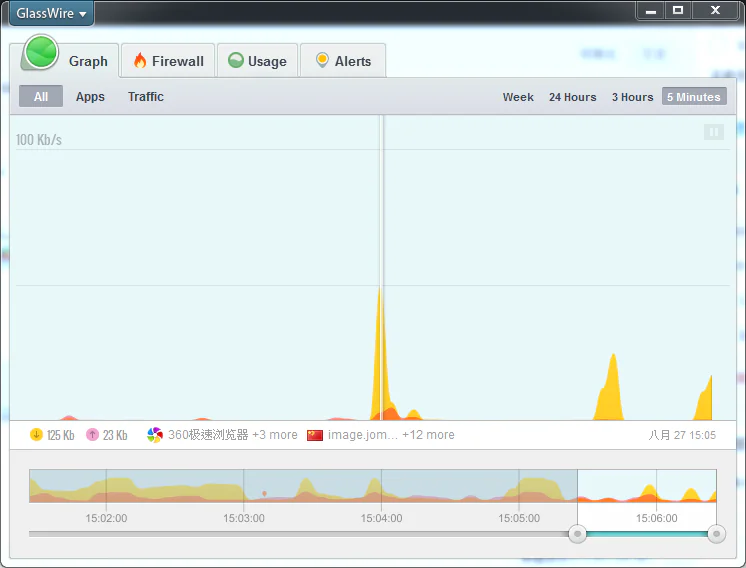
Task: Click the China flag host icon
Action: pyautogui.click(x=315, y=435)
